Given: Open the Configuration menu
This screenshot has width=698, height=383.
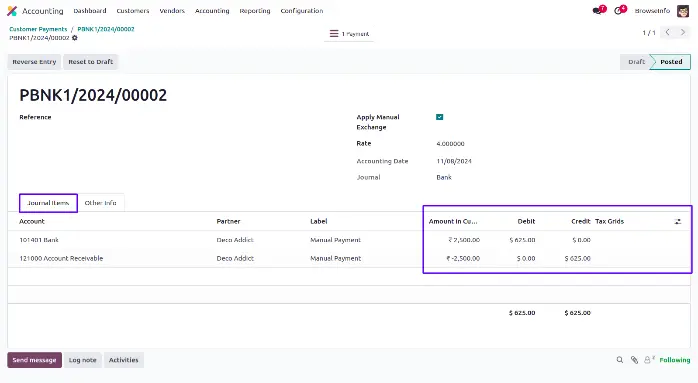Looking at the screenshot, I should (302, 11).
